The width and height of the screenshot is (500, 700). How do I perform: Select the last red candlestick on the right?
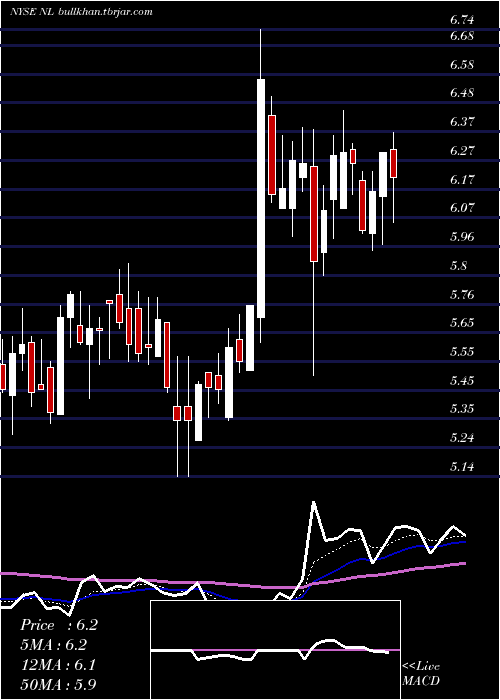click(393, 163)
